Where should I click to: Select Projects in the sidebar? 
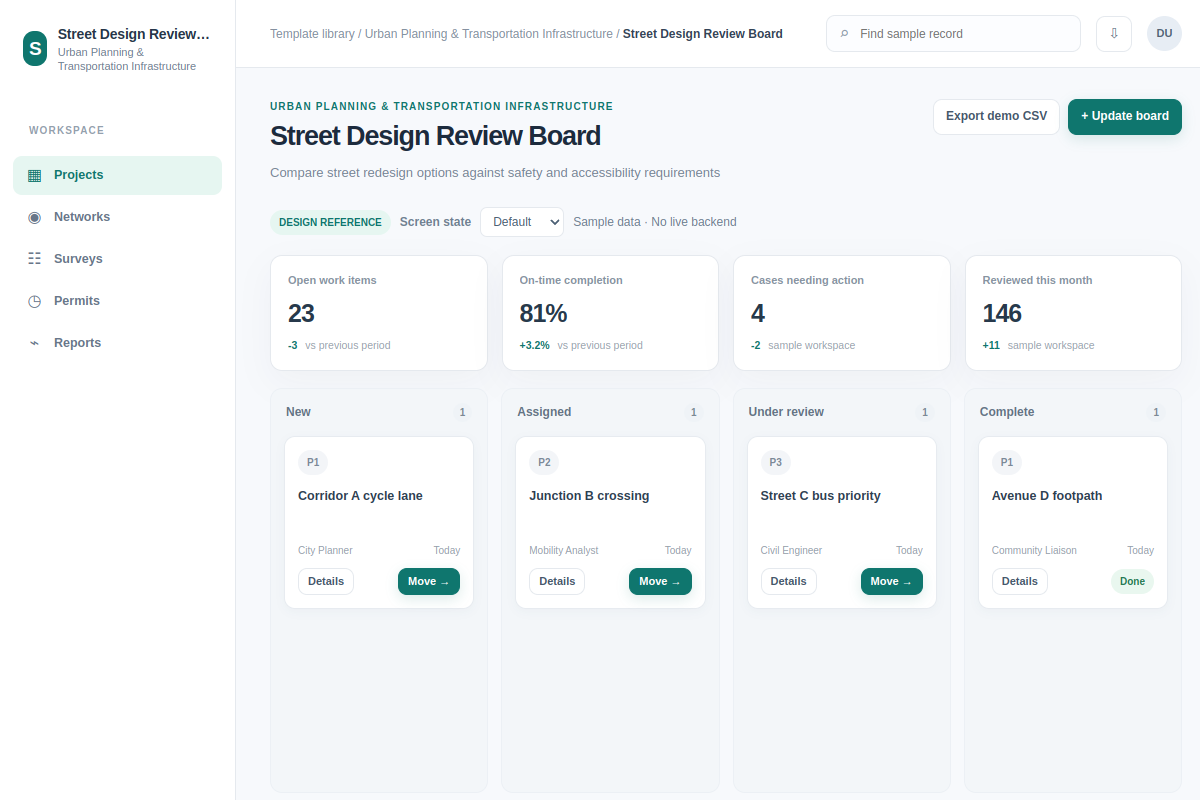117,175
